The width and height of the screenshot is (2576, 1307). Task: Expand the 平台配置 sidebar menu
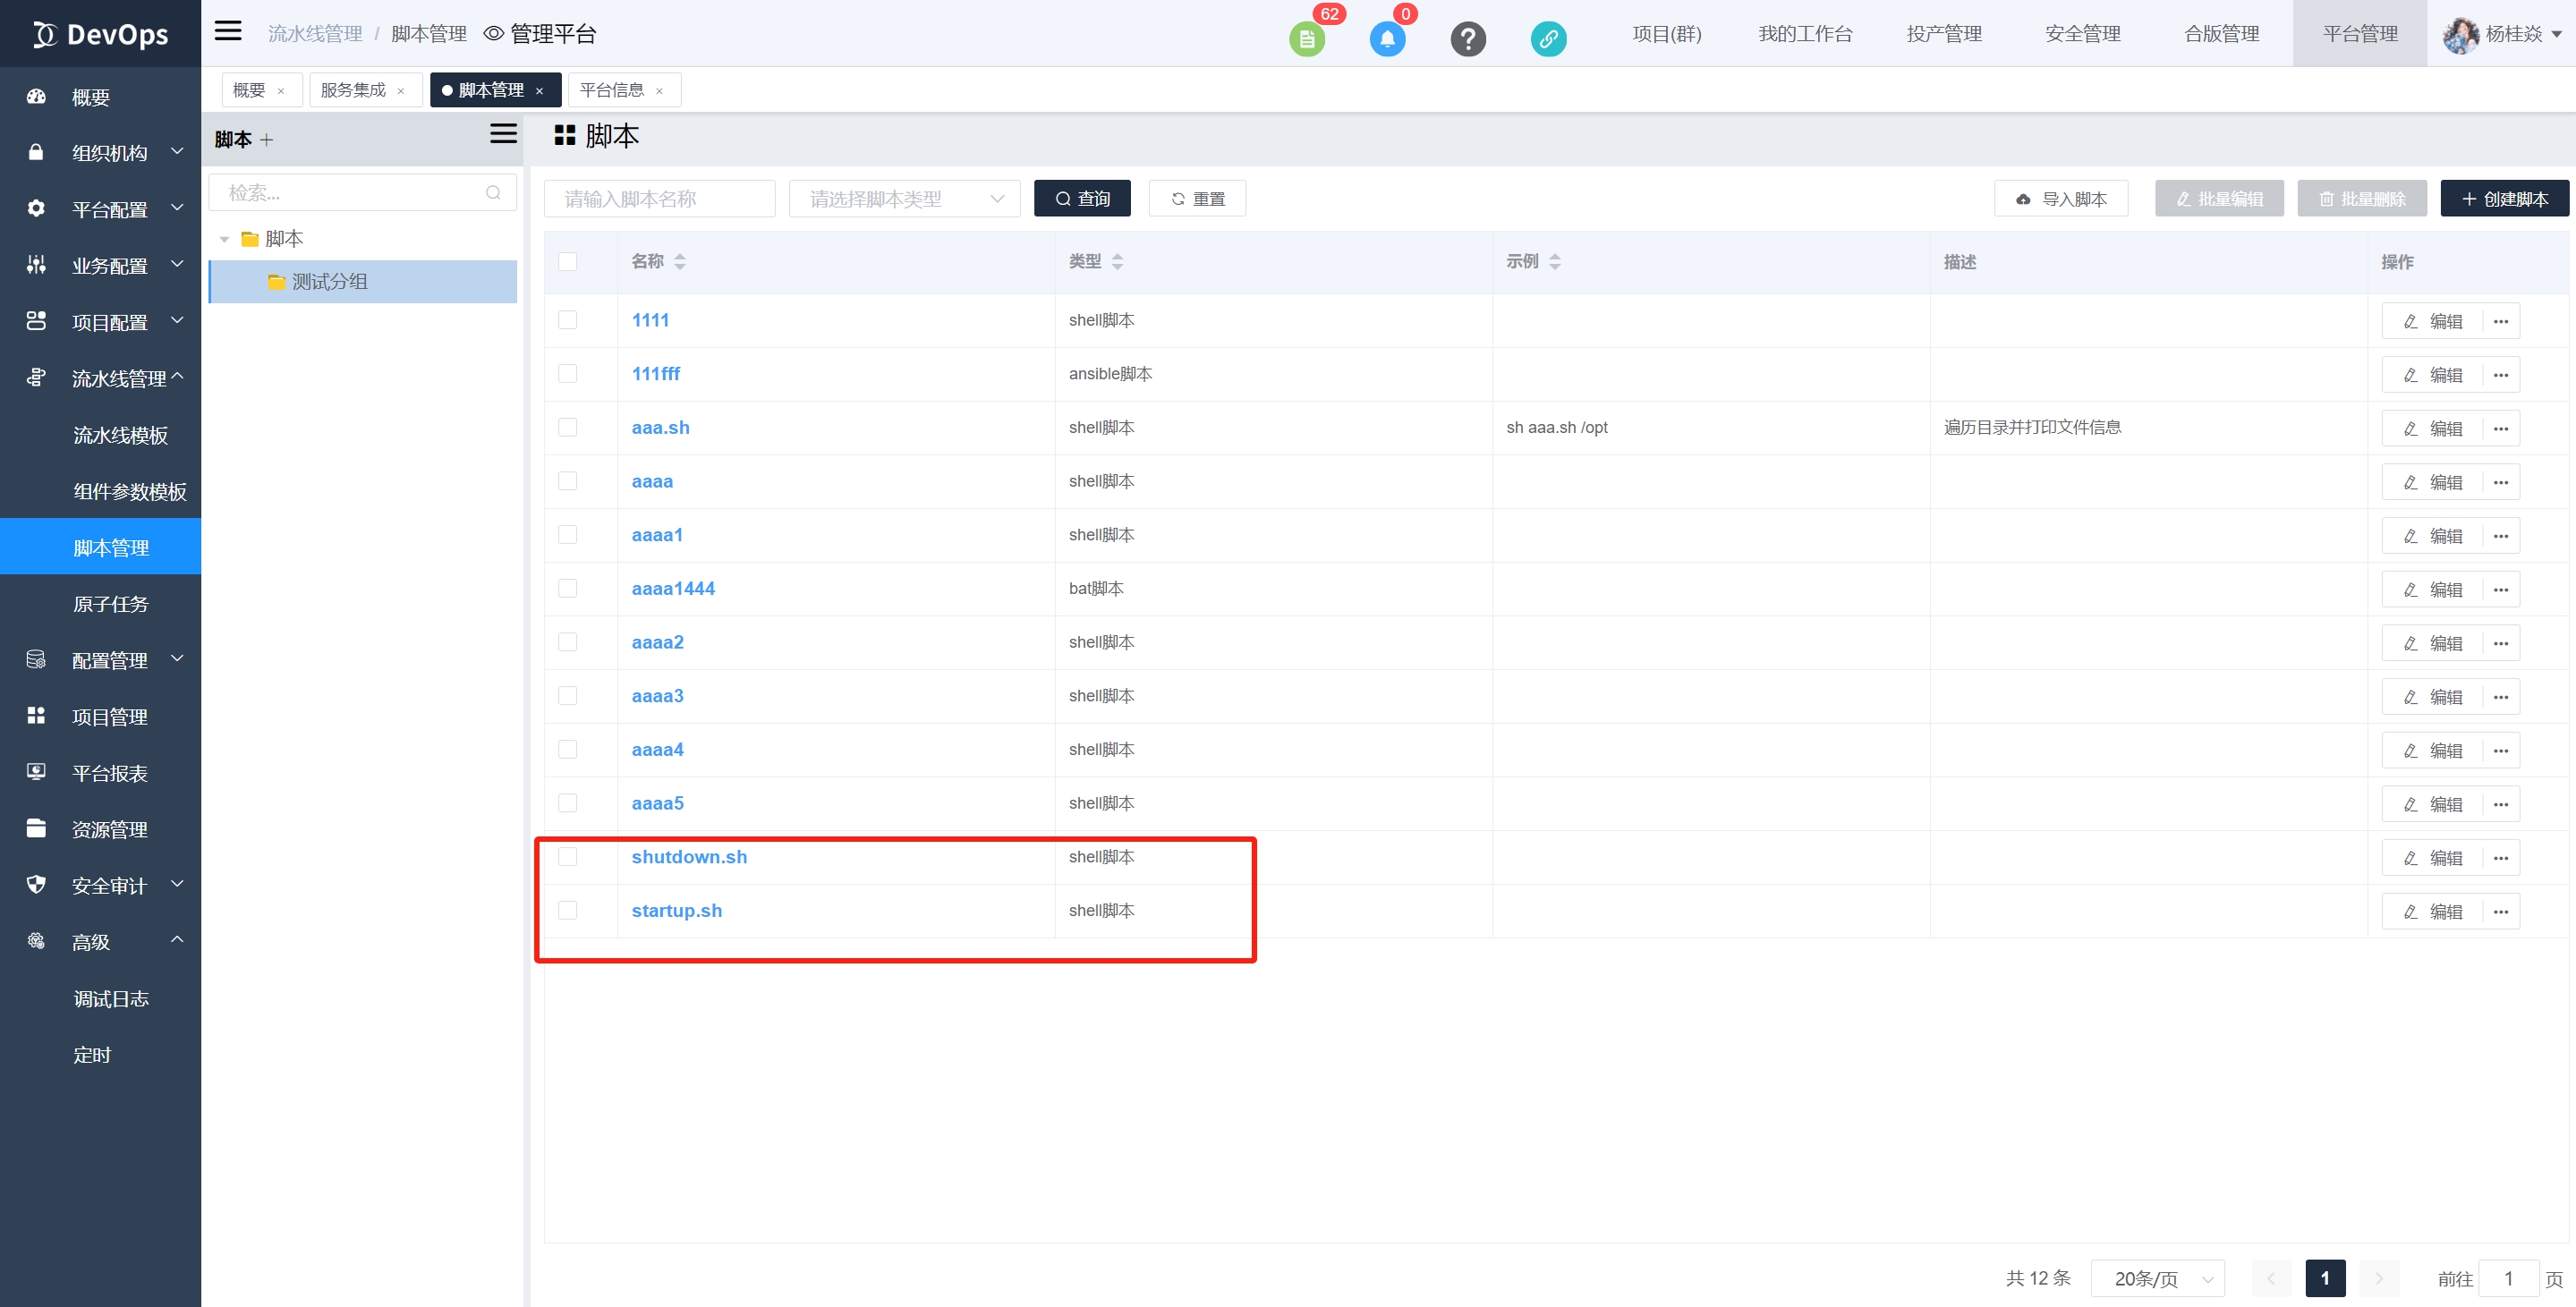109,209
